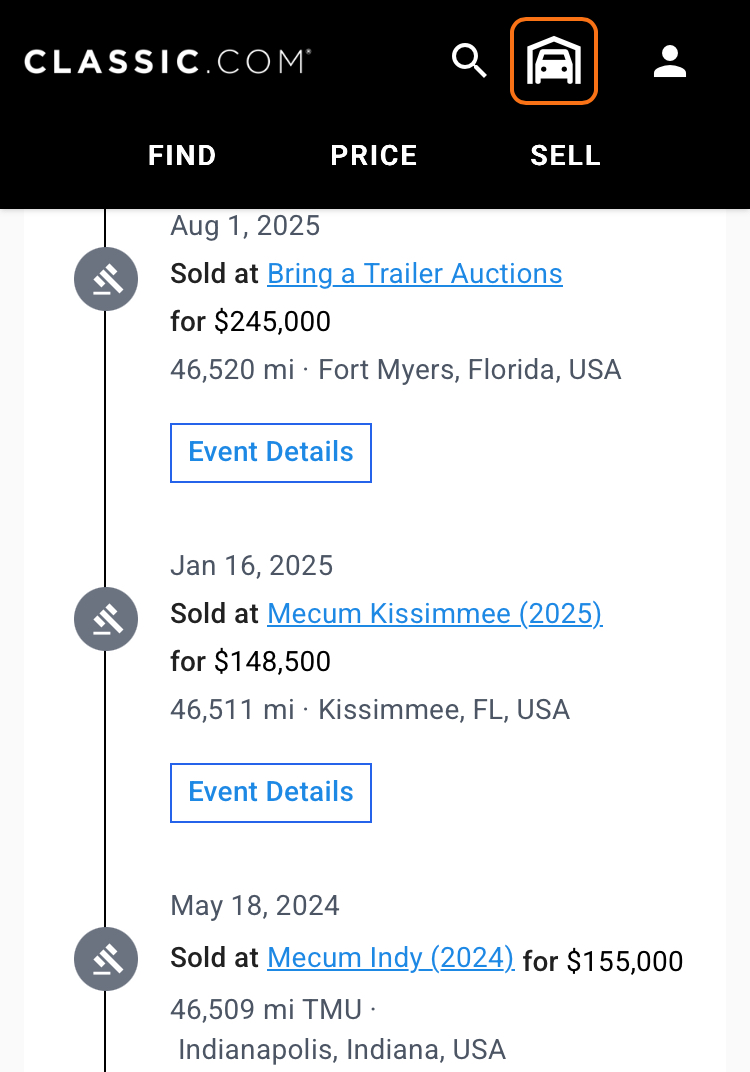
Task: Click the Fort Myers, Florida location text
Action: 470,370
